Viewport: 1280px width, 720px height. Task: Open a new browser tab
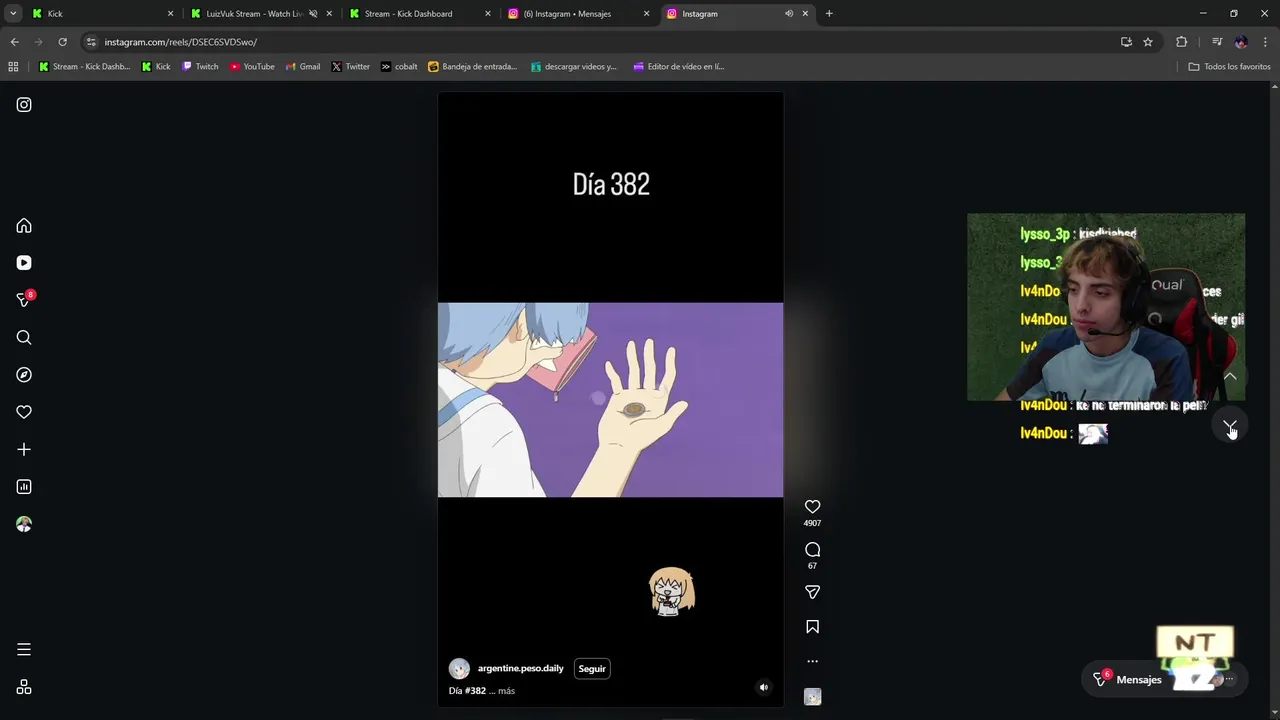[x=829, y=14]
